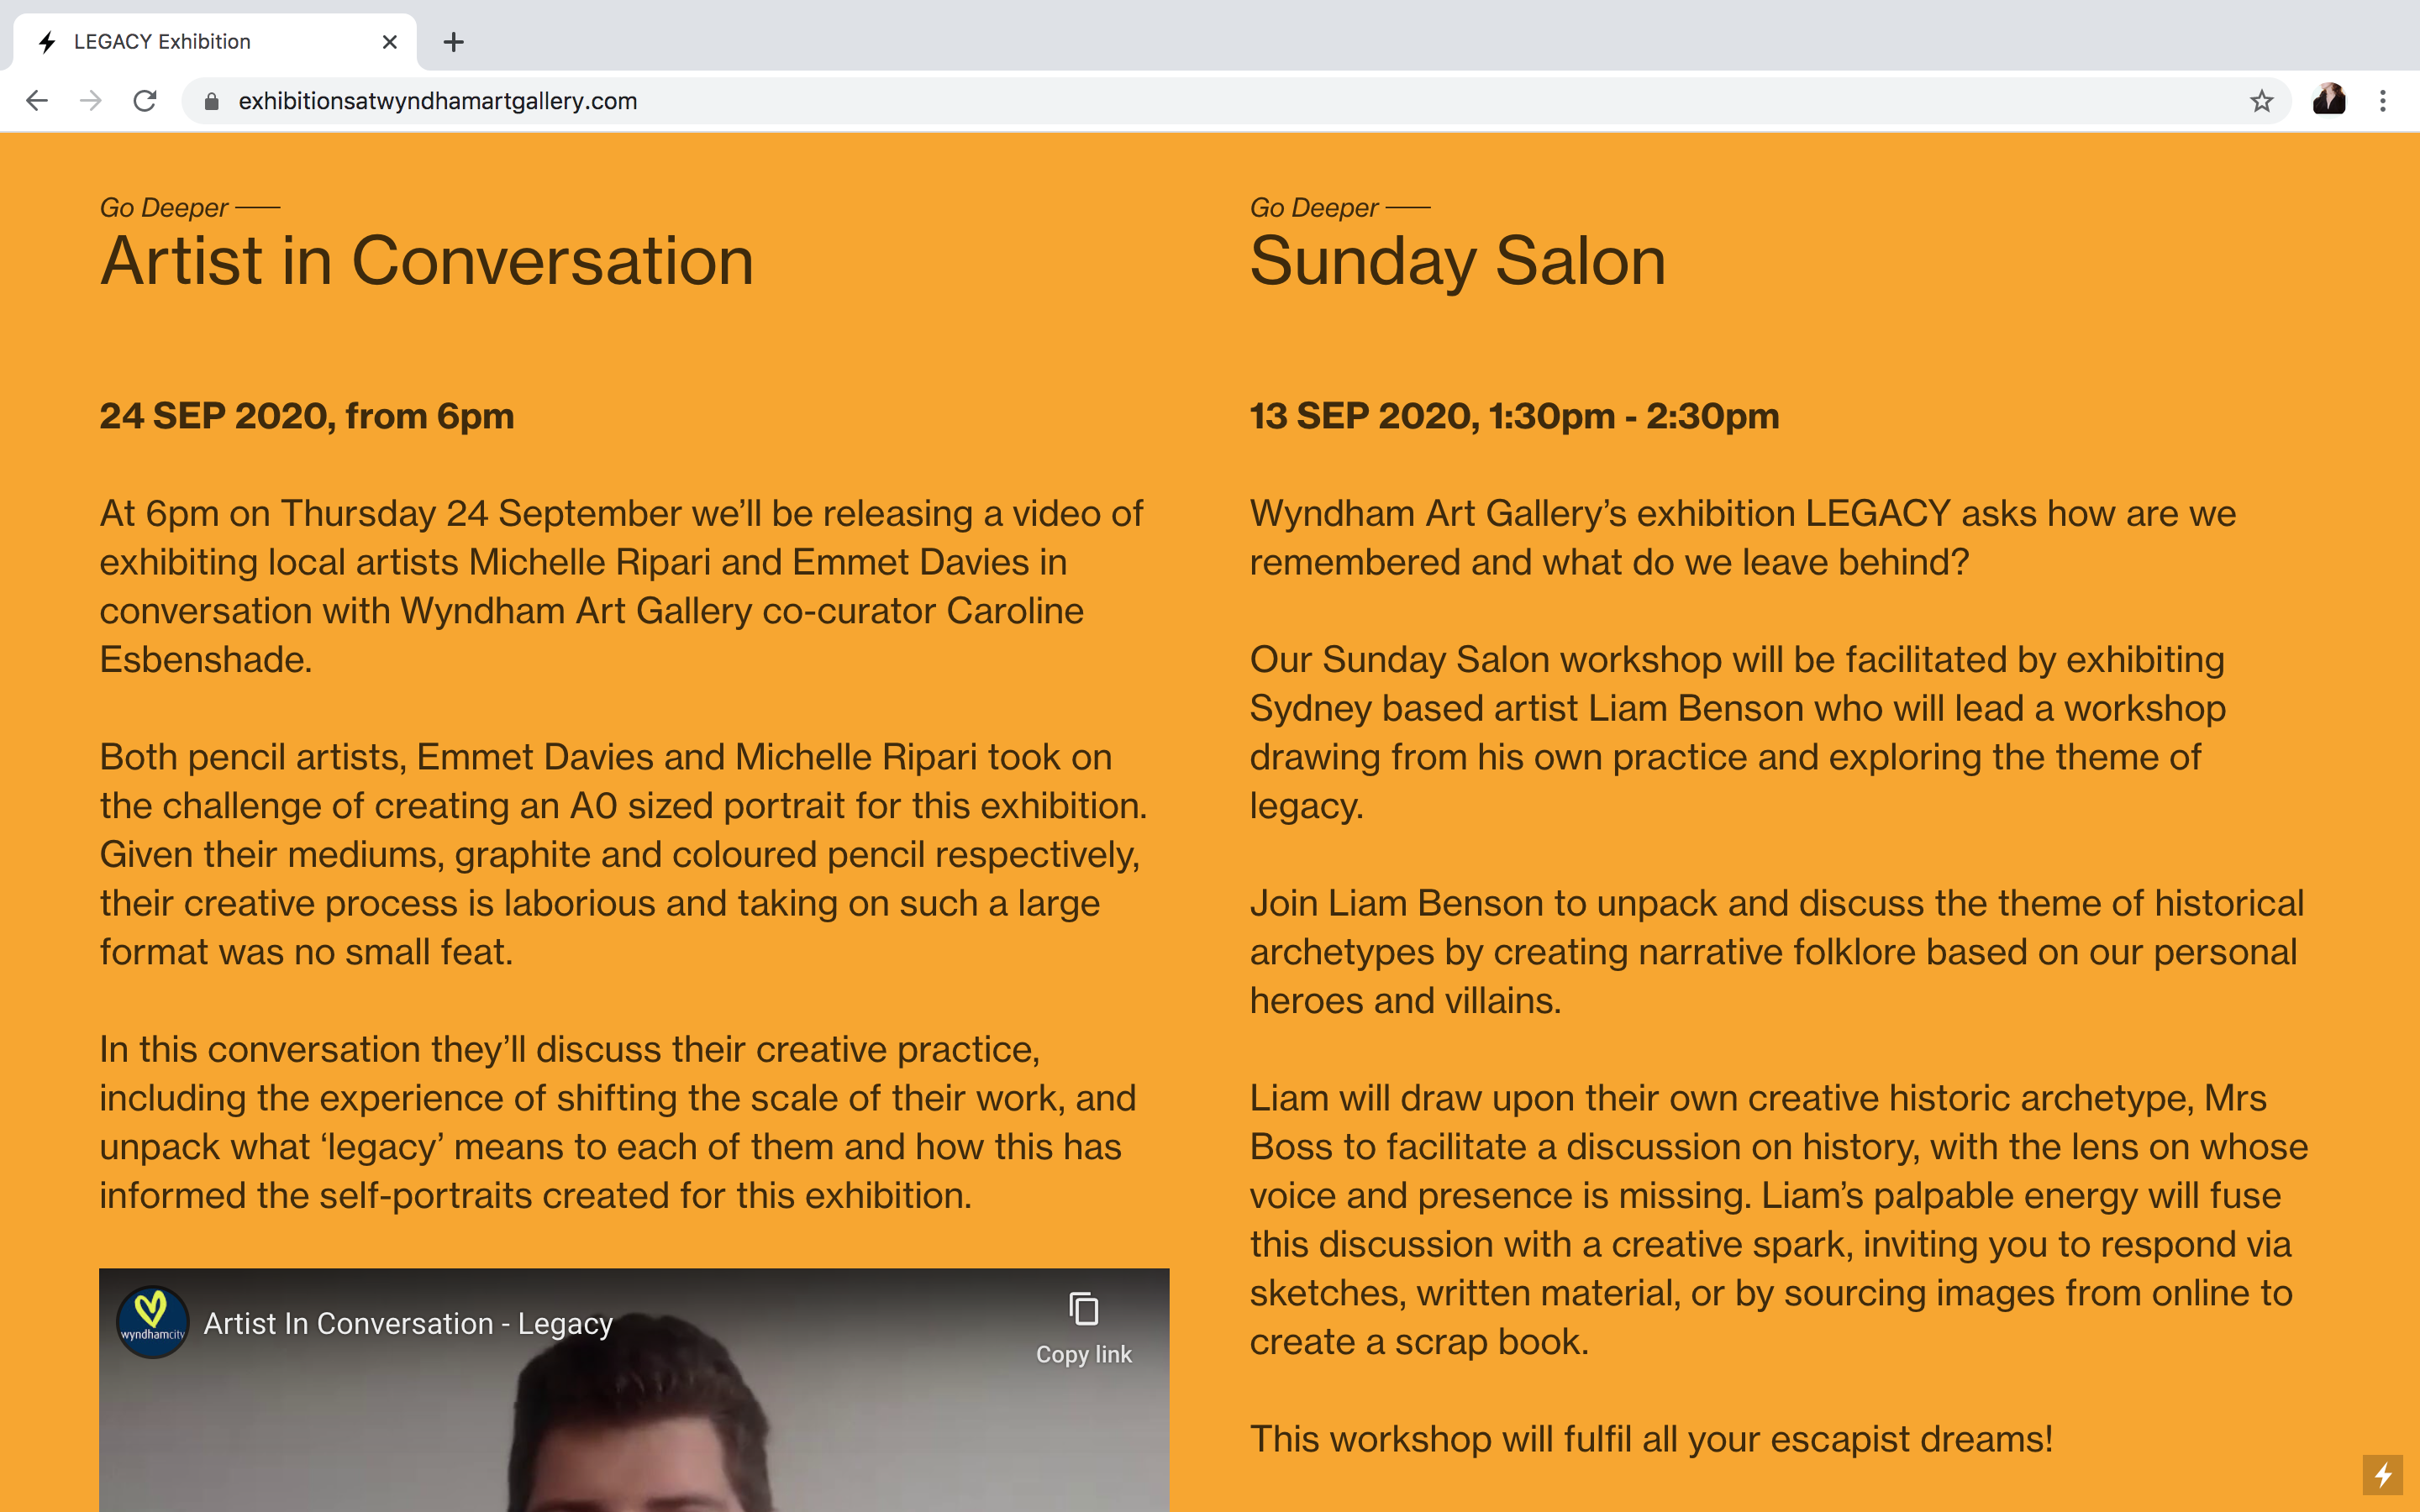Image resolution: width=2420 pixels, height=1512 pixels.
Task: Click the Wyndham City channel logo
Action: pyautogui.click(x=153, y=1322)
